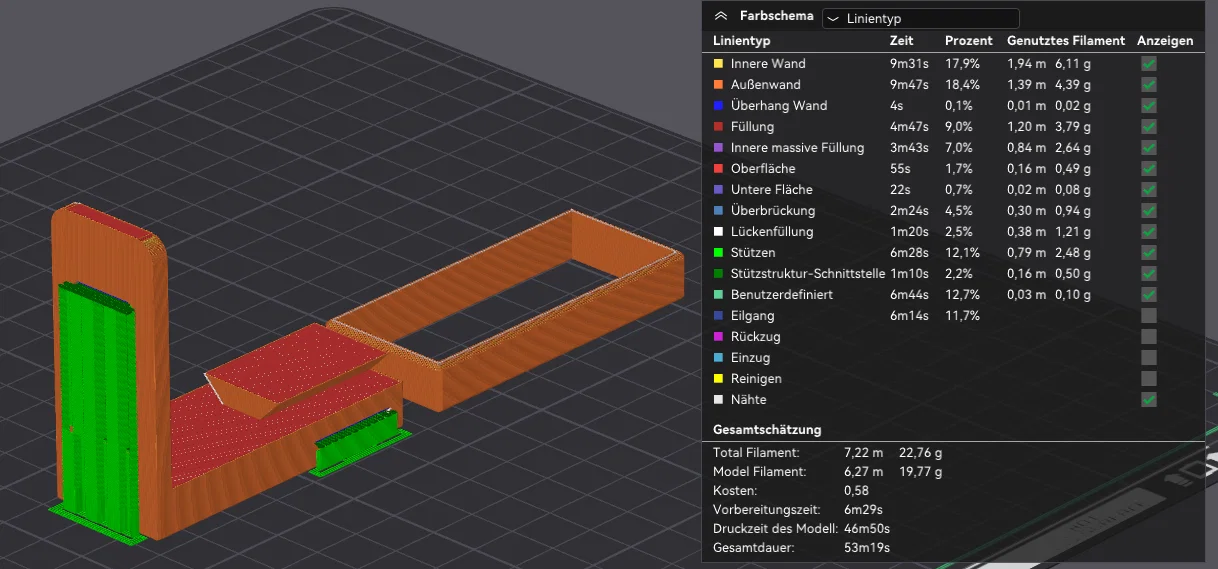1218x569 pixels.
Task: Click the Zeit column header
Action: [901, 41]
